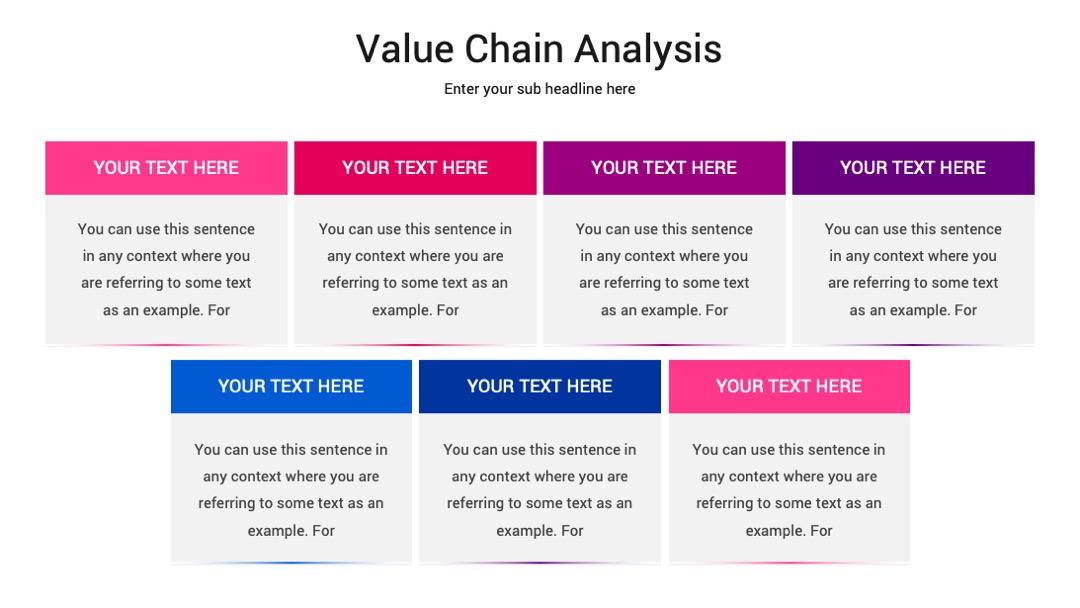Select the blue gradient underline of the blue card

[x=291, y=563]
